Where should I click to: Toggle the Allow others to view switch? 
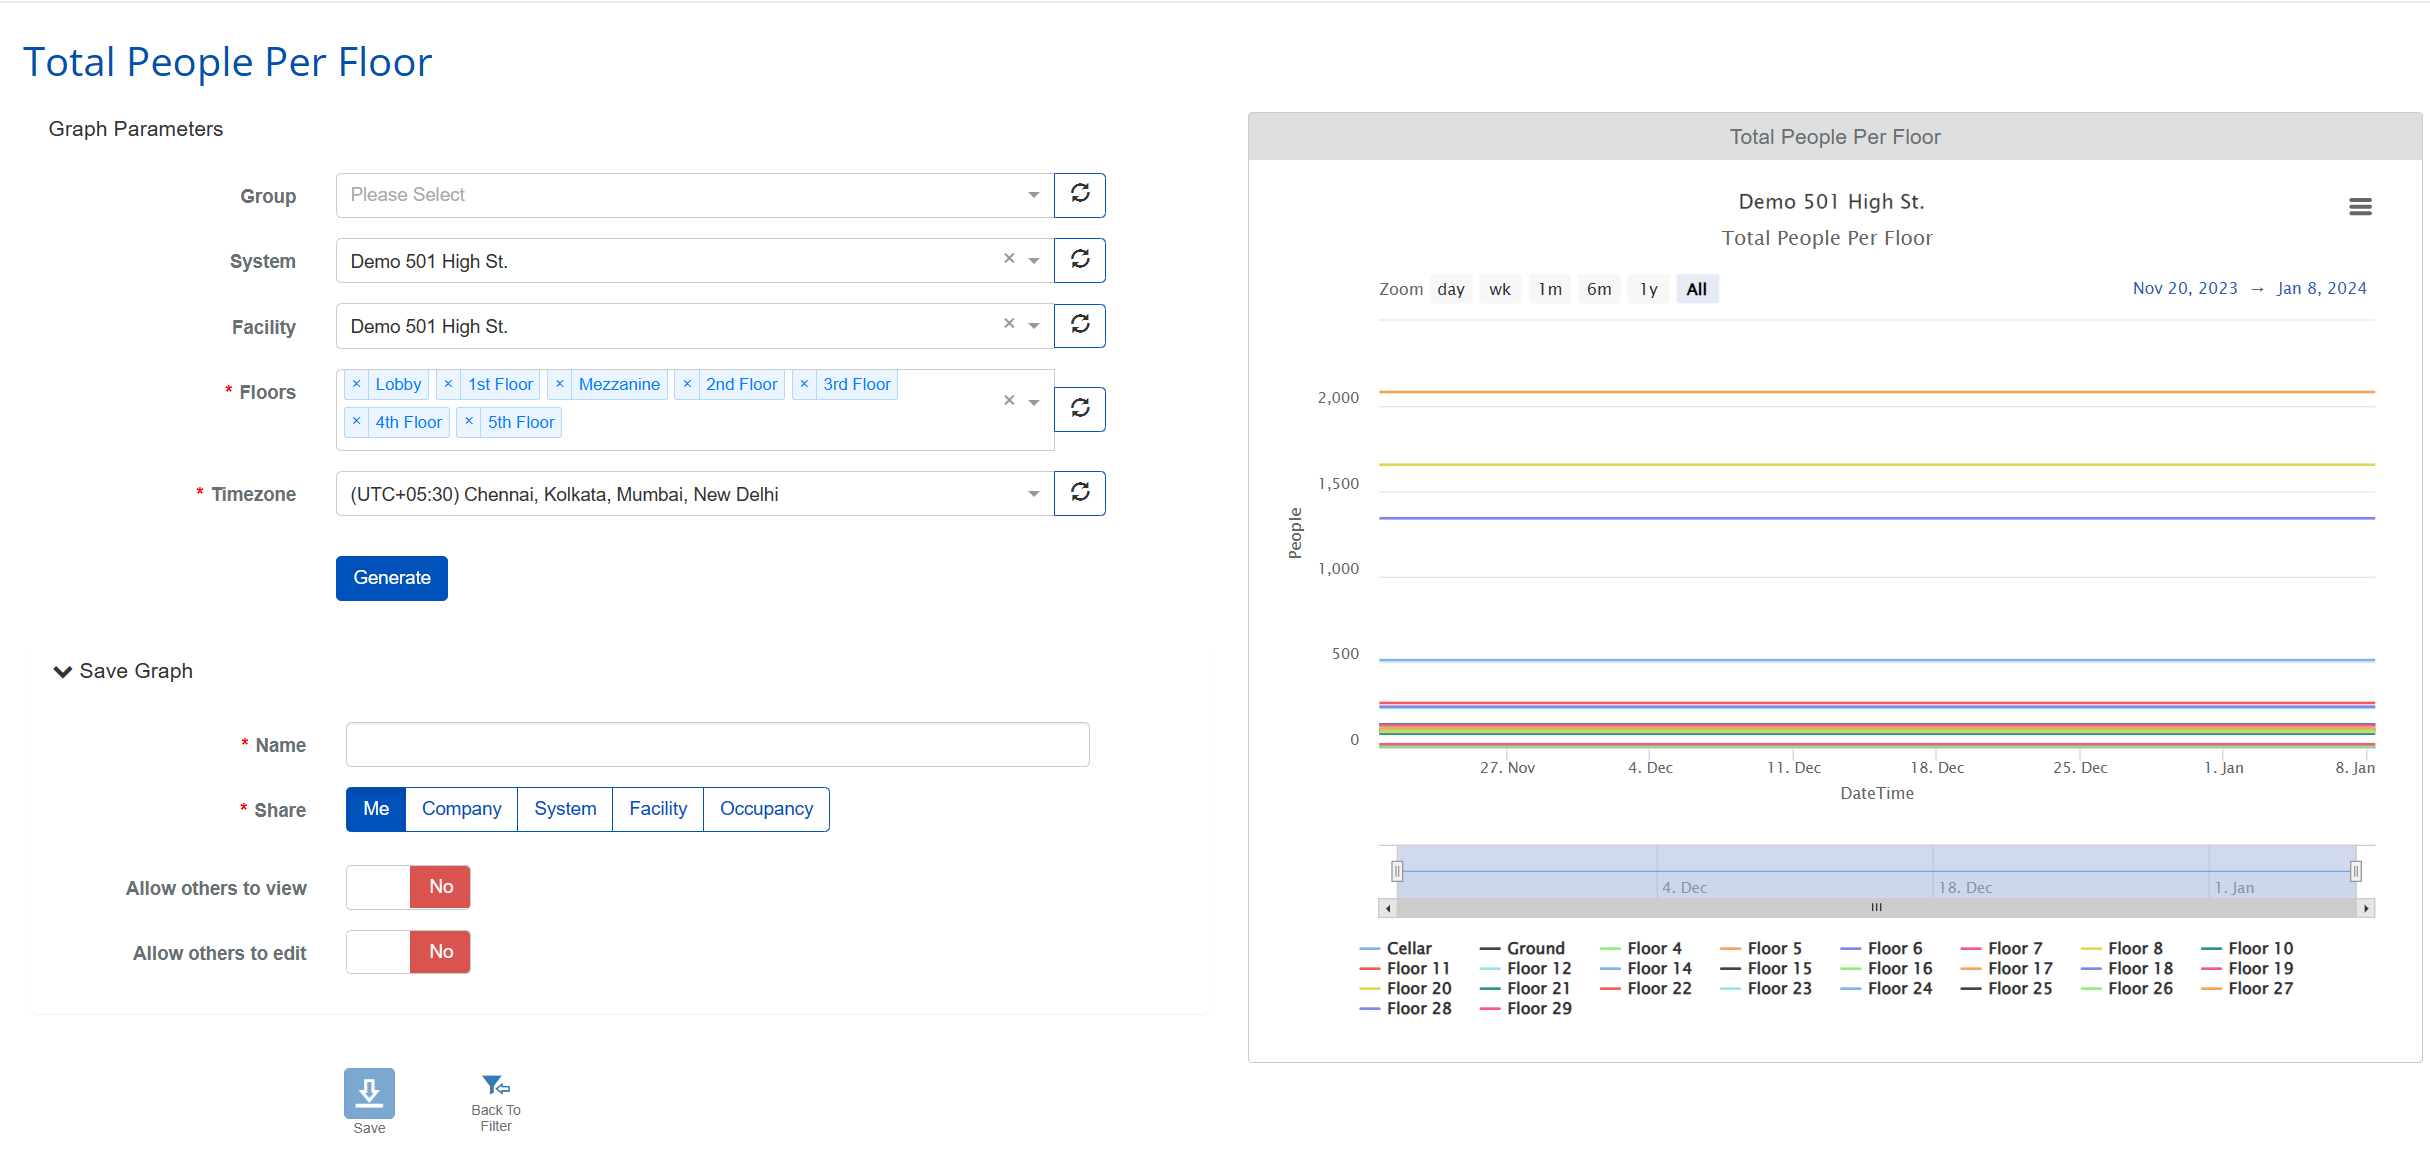pyautogui.click(x=408, y=887)
